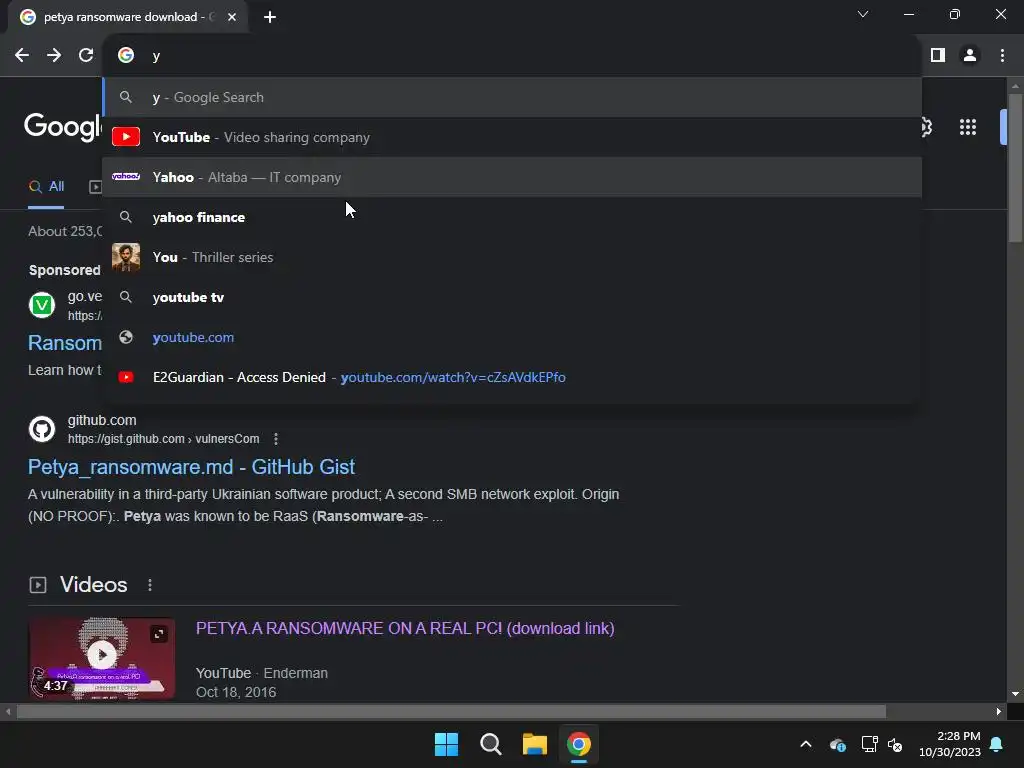Open the Windows Start button

(447, 744)
